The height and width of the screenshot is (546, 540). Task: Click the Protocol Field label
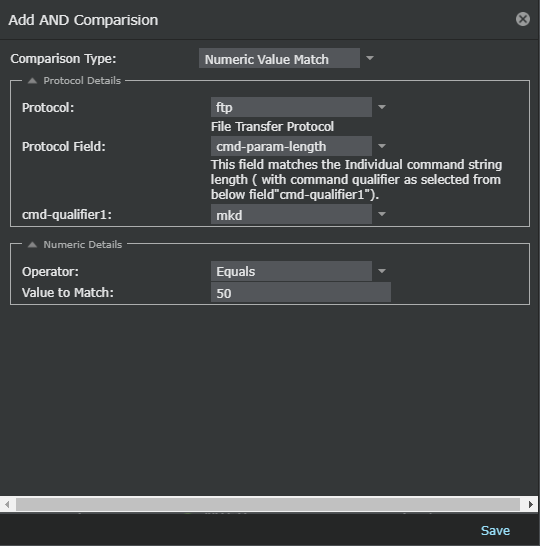[x=64, y=147]
